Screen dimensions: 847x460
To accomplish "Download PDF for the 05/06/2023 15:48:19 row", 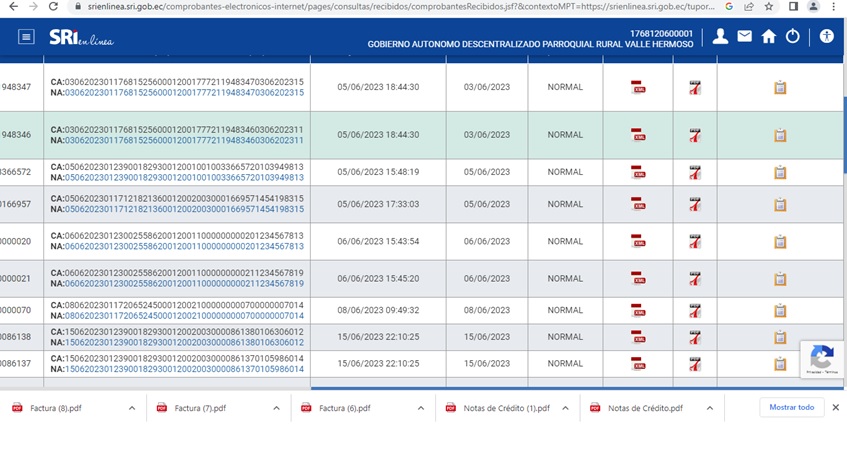I will (695, 172).
